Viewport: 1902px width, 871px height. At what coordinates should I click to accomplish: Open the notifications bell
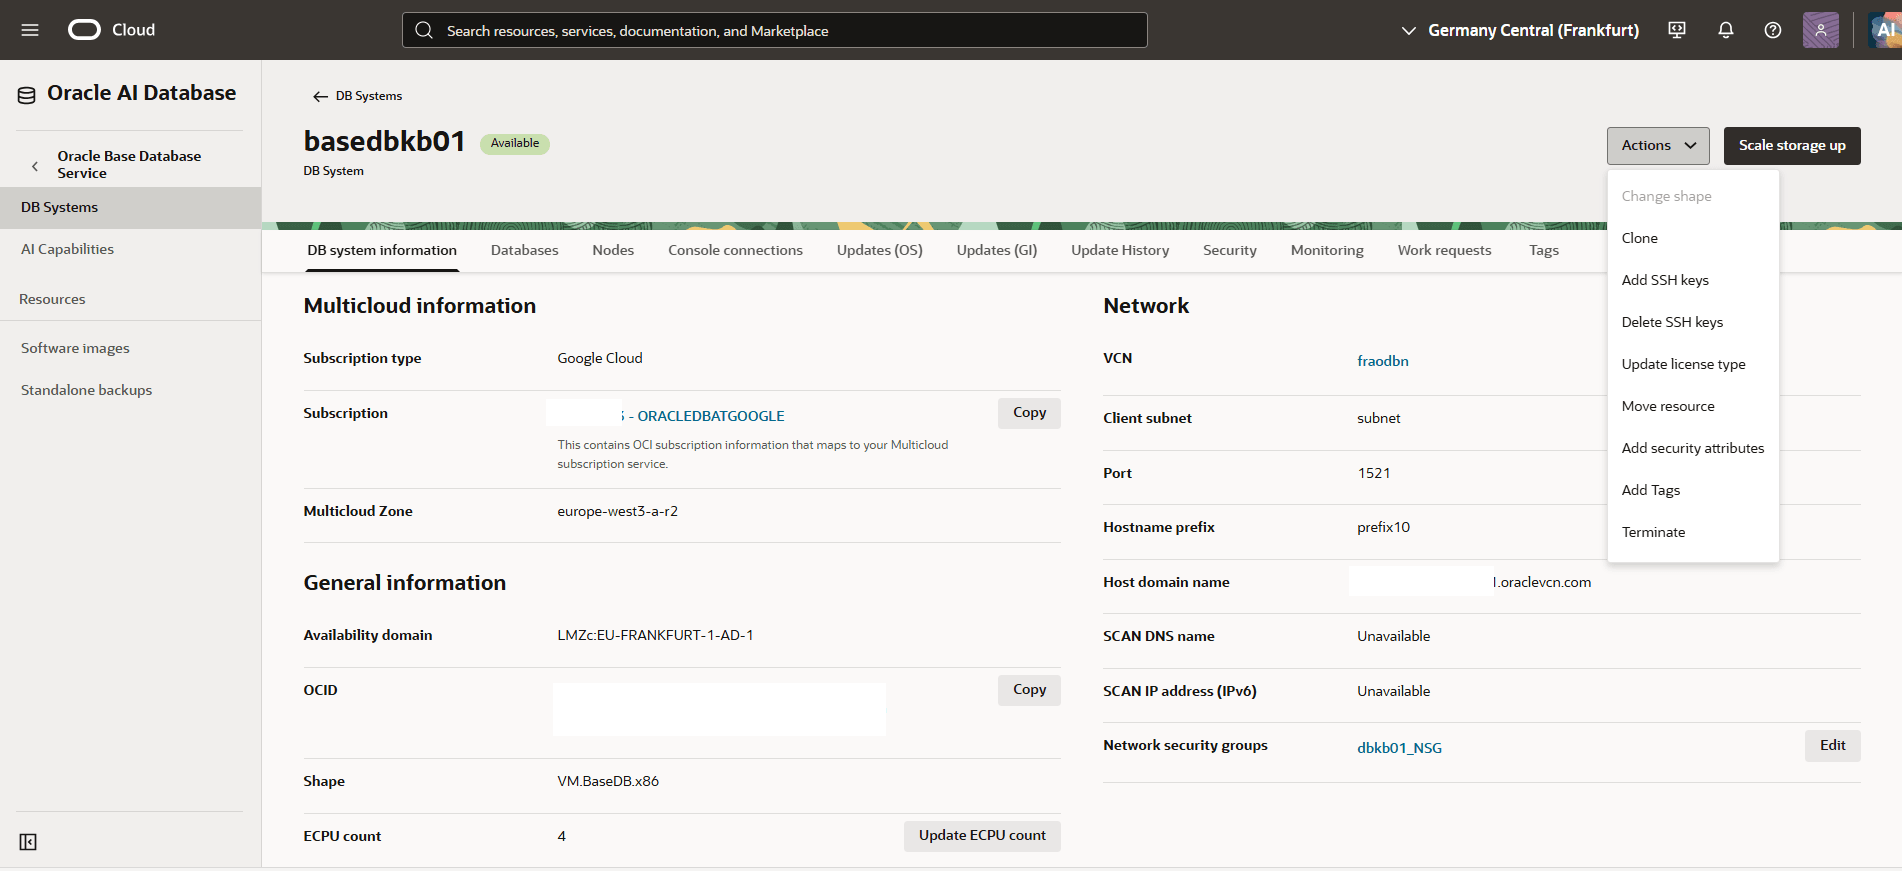pos(1726,30)
